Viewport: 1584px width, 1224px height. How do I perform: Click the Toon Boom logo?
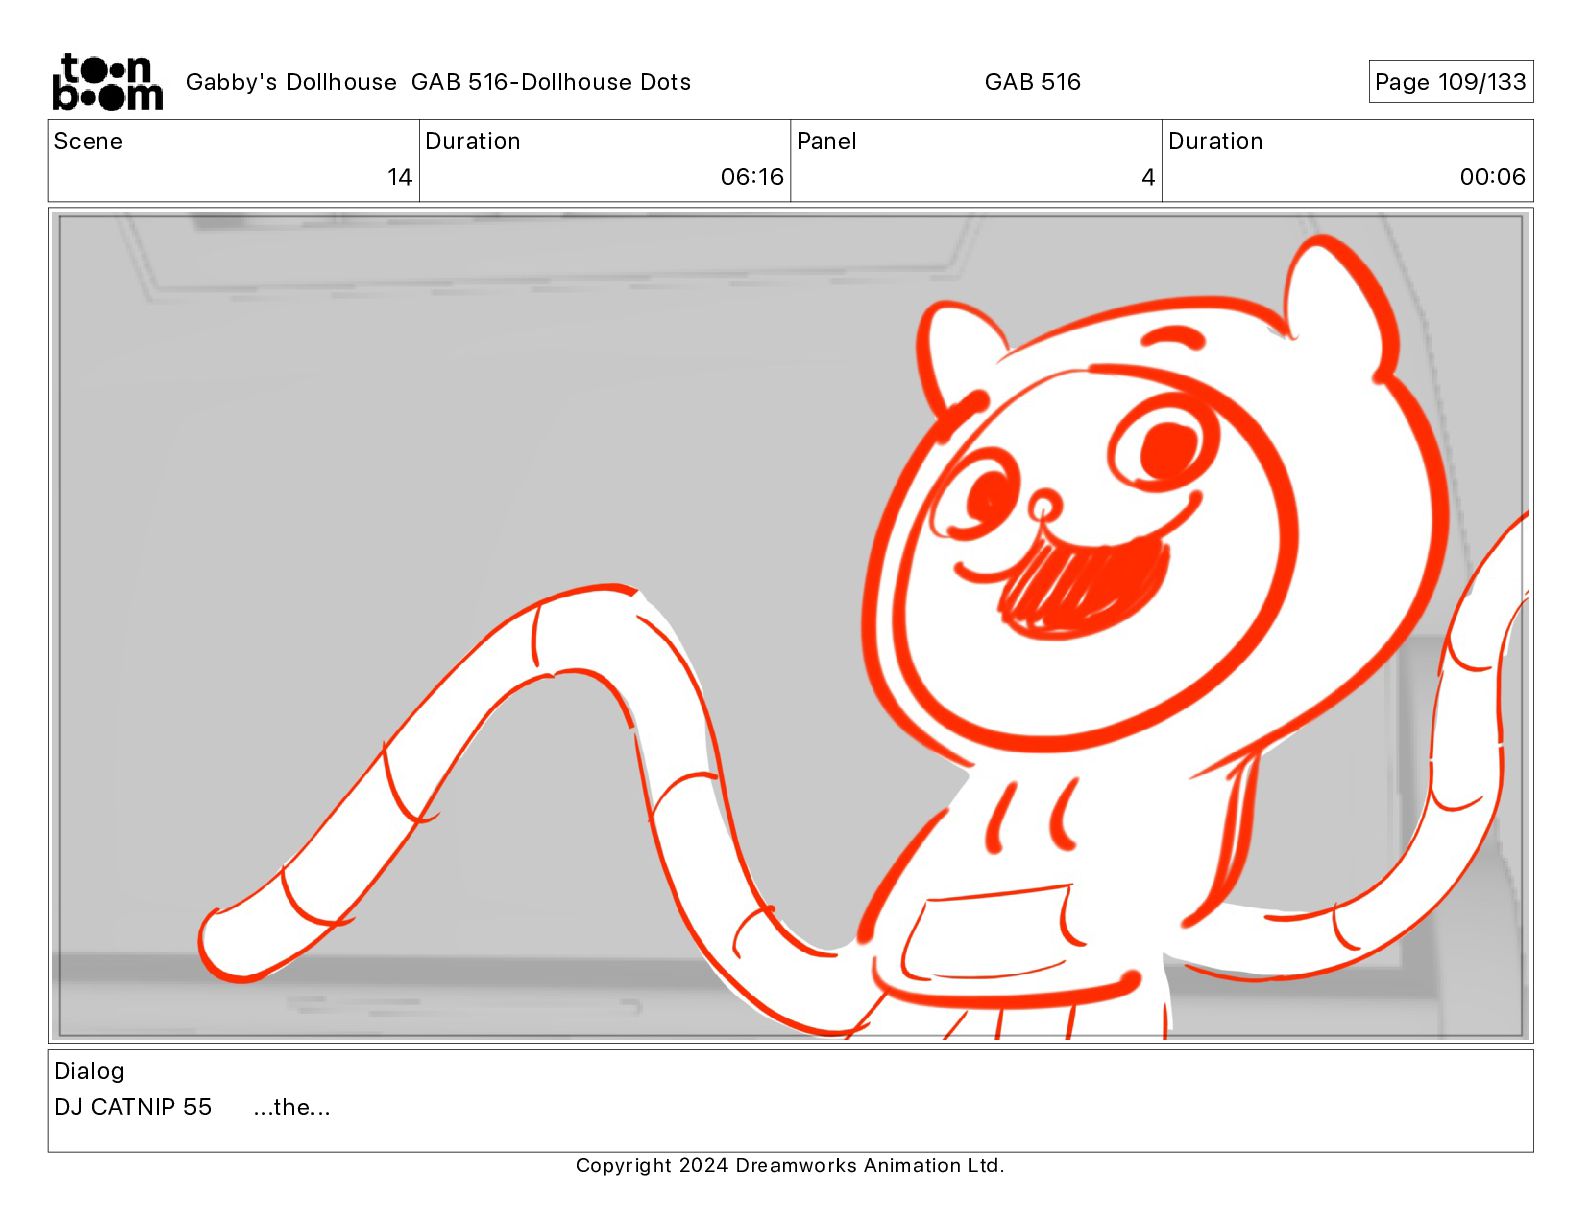[107, 82]
